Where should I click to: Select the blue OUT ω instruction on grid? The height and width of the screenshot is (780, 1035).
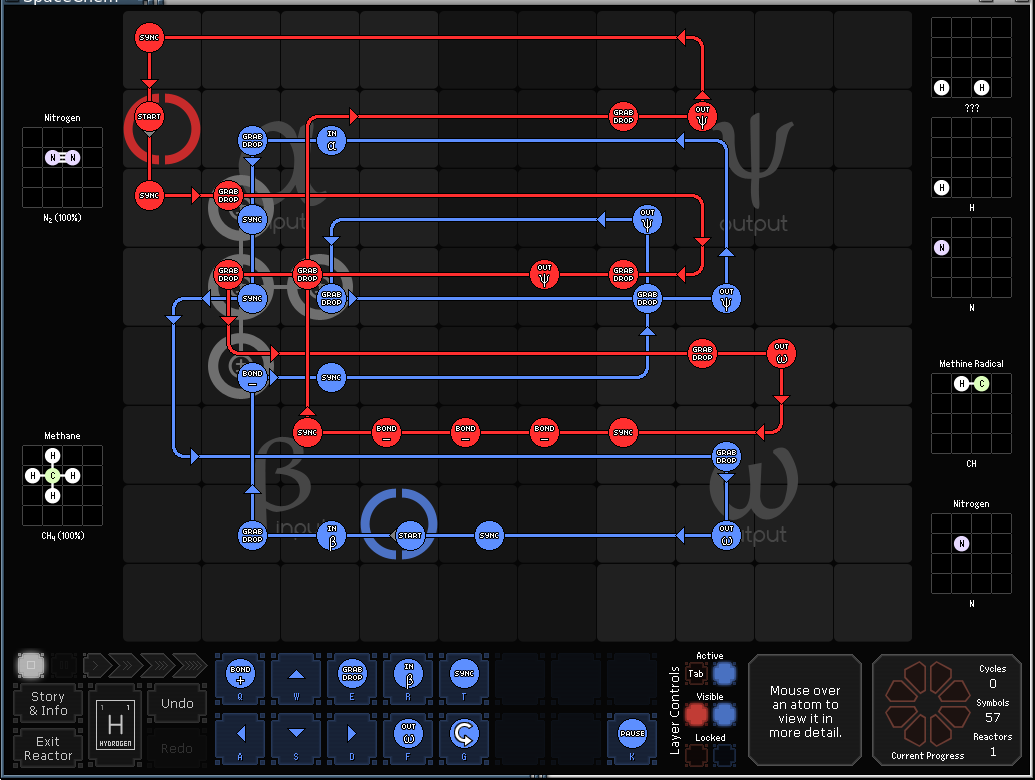point(726,535)
